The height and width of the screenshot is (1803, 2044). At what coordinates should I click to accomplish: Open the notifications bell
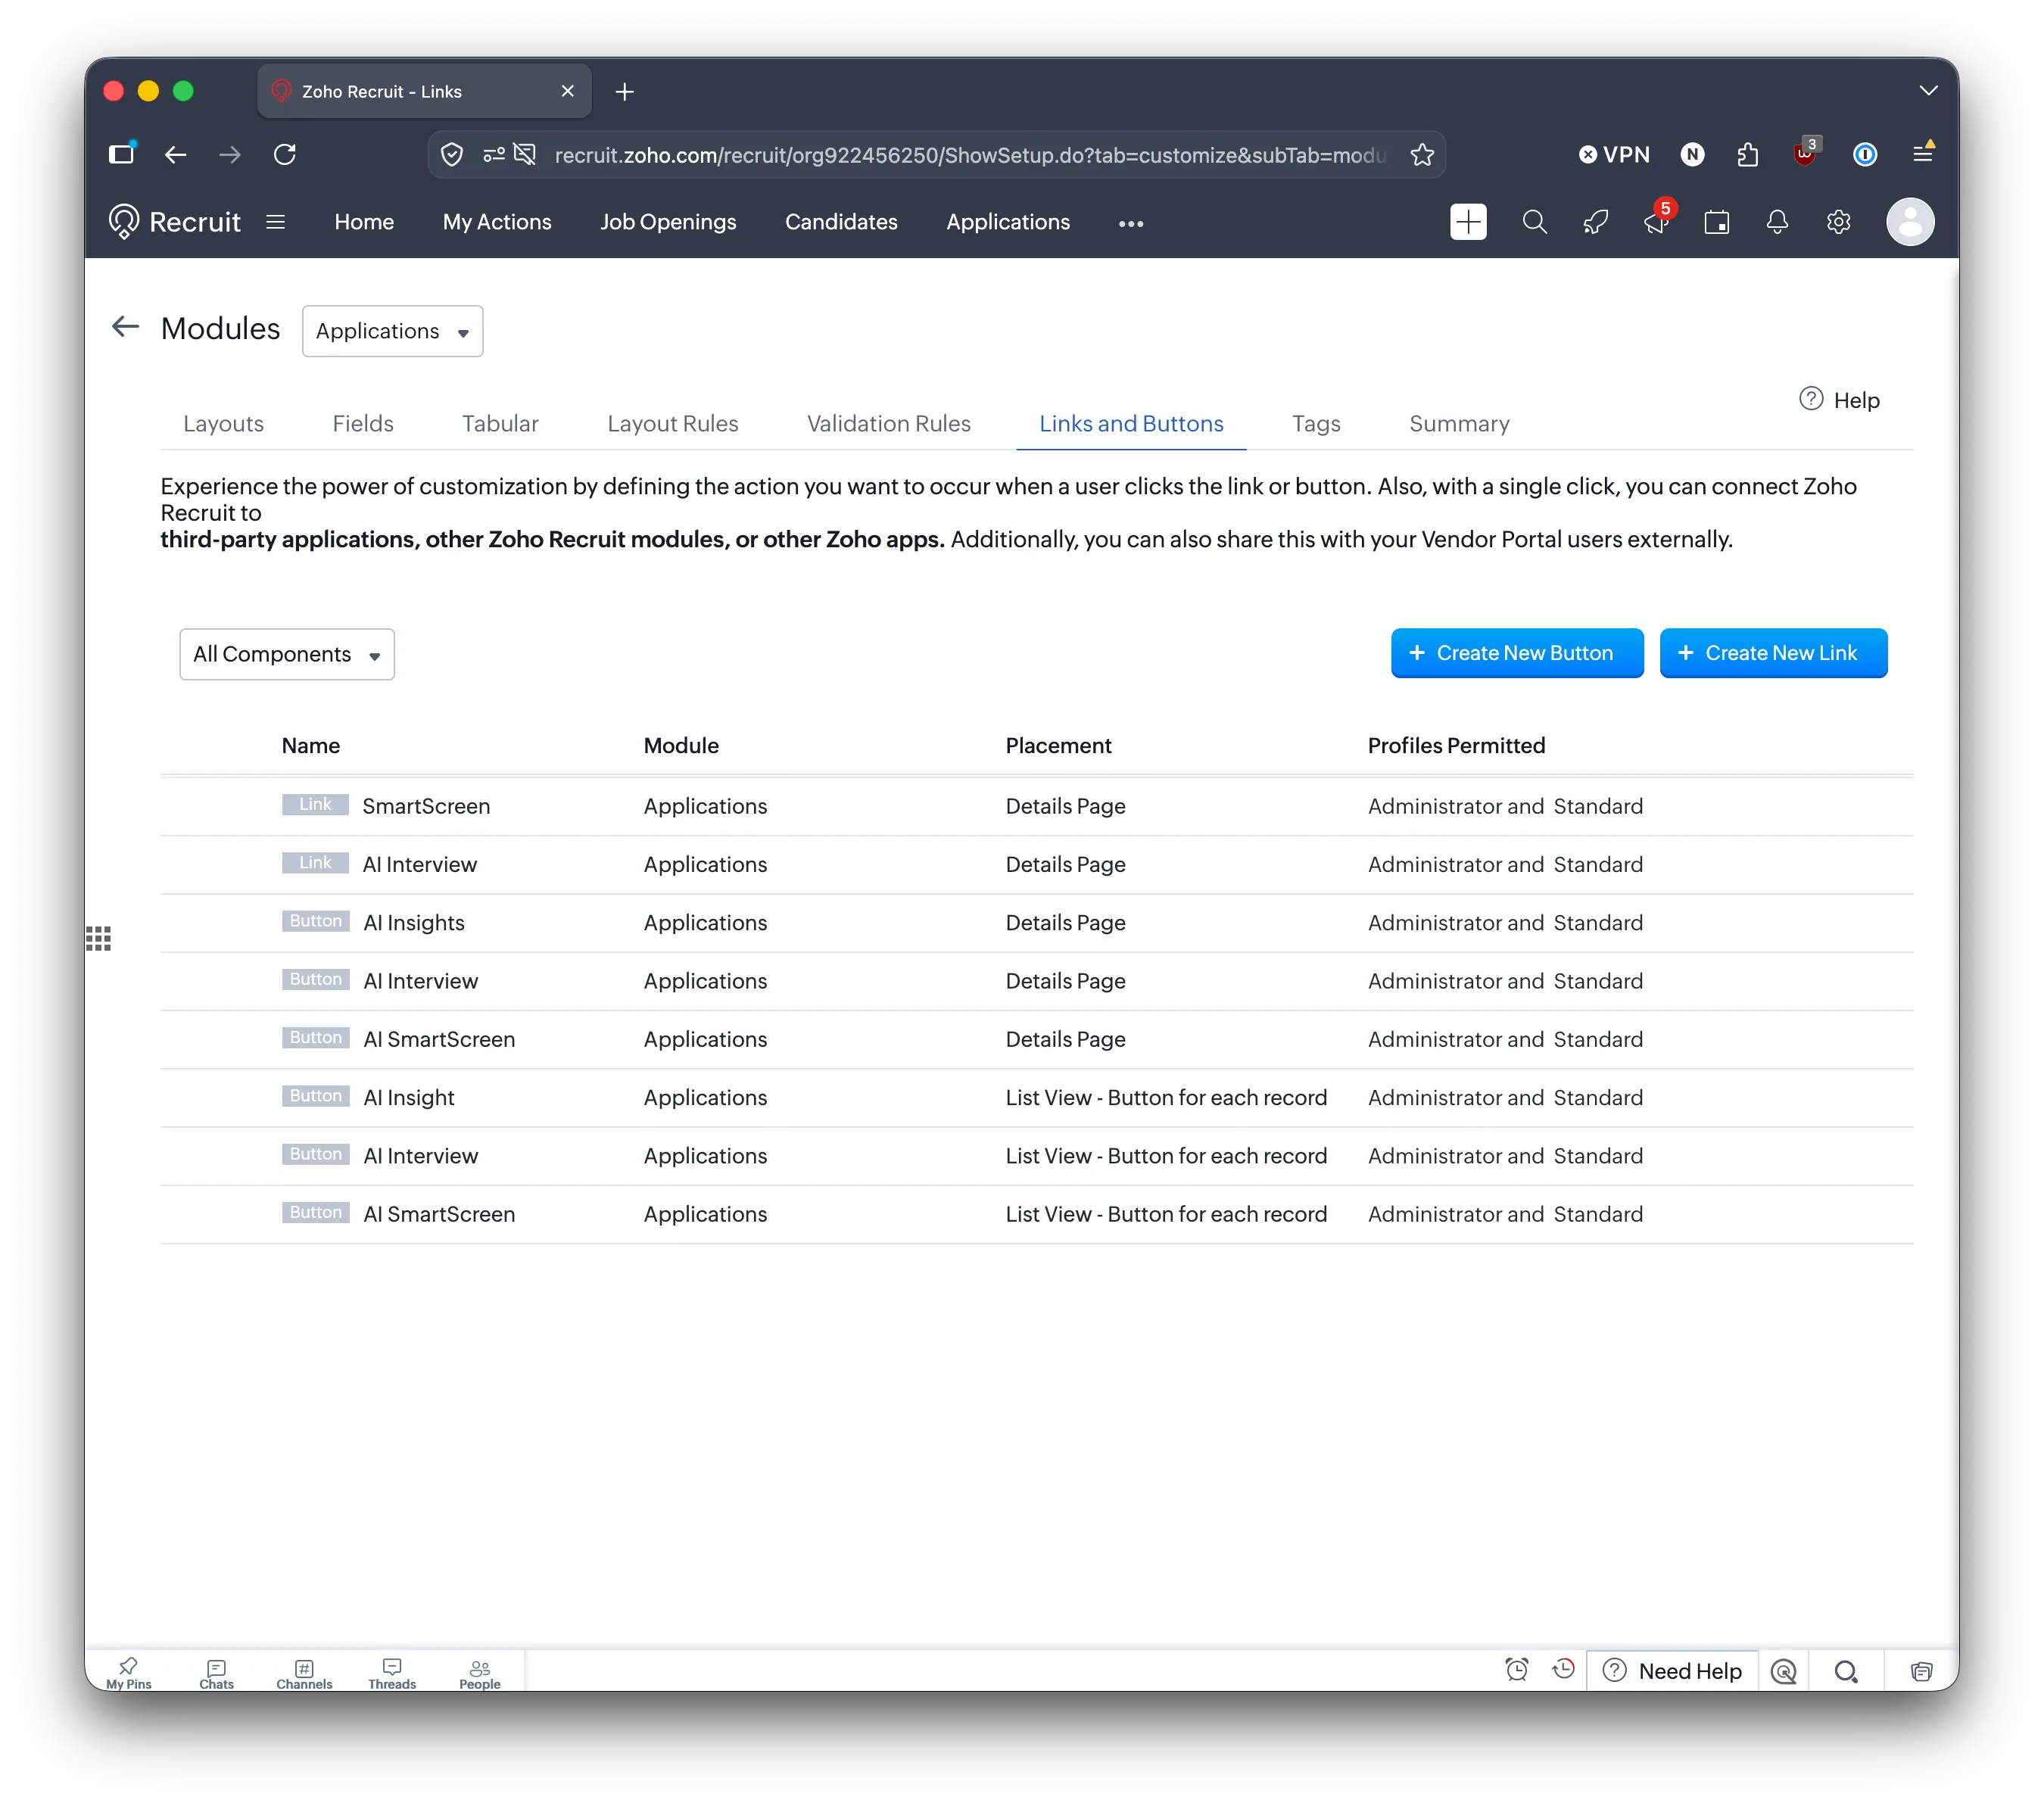pos(1777,222)
